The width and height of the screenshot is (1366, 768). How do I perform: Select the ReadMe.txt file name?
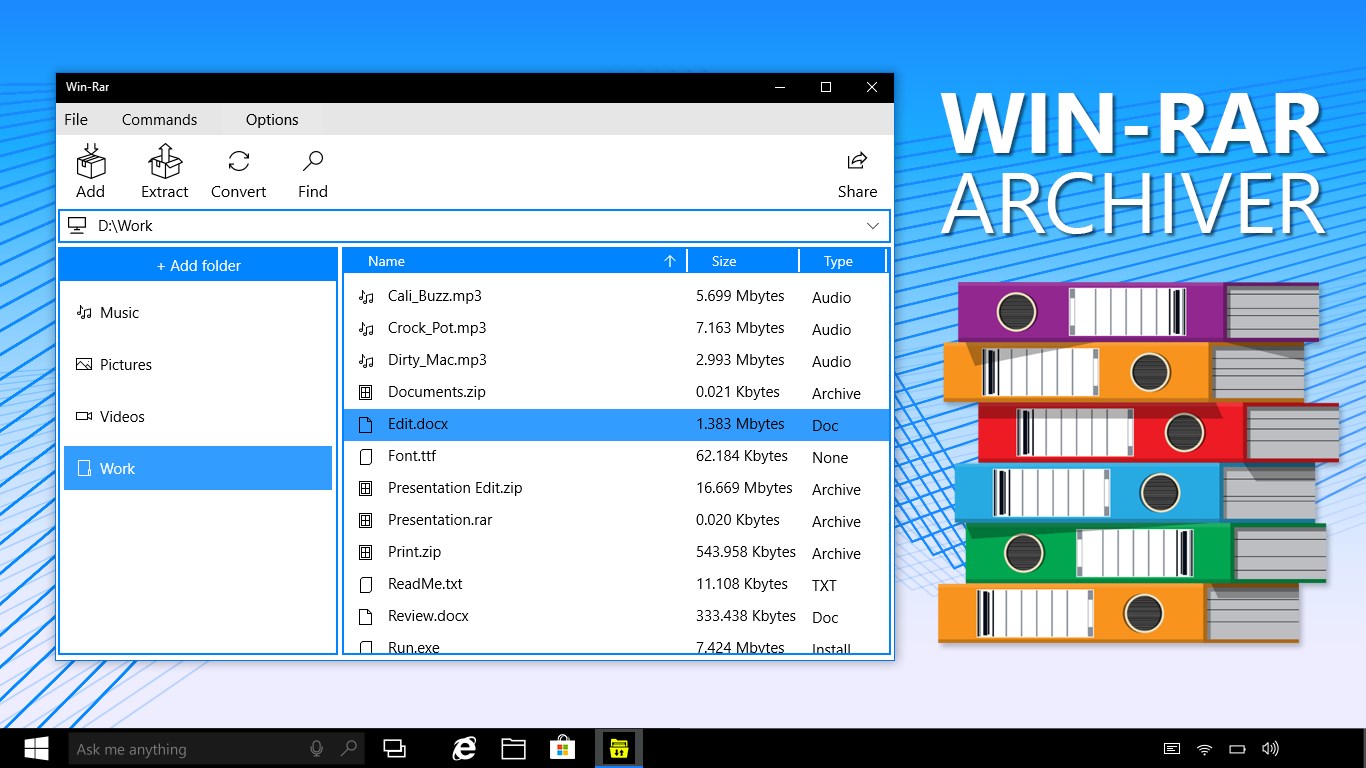tap(425, 584)
